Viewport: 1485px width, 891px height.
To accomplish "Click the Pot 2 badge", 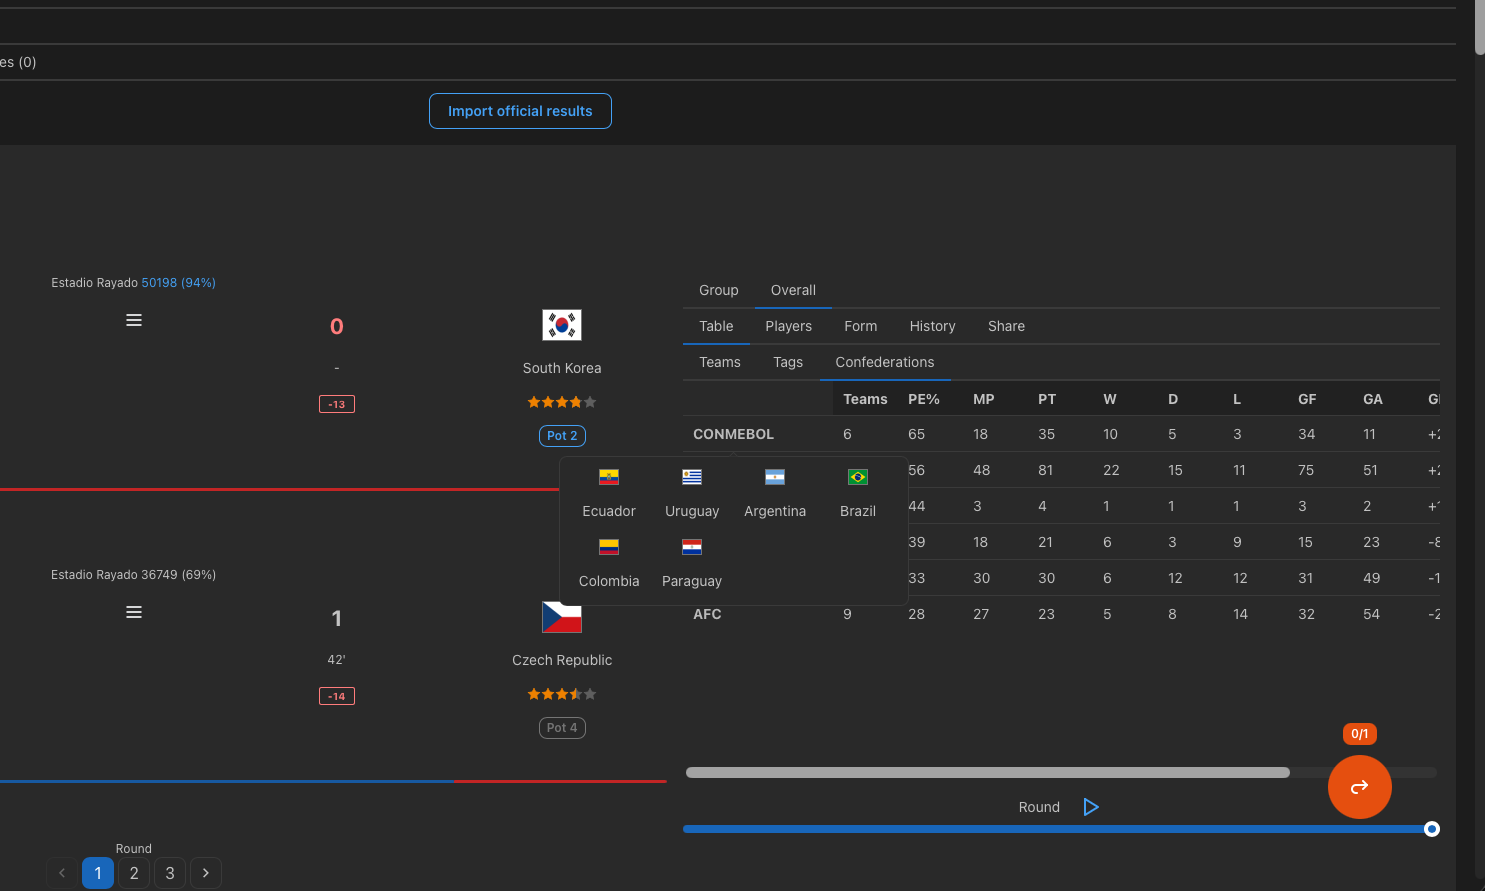I will pos(562,436).
